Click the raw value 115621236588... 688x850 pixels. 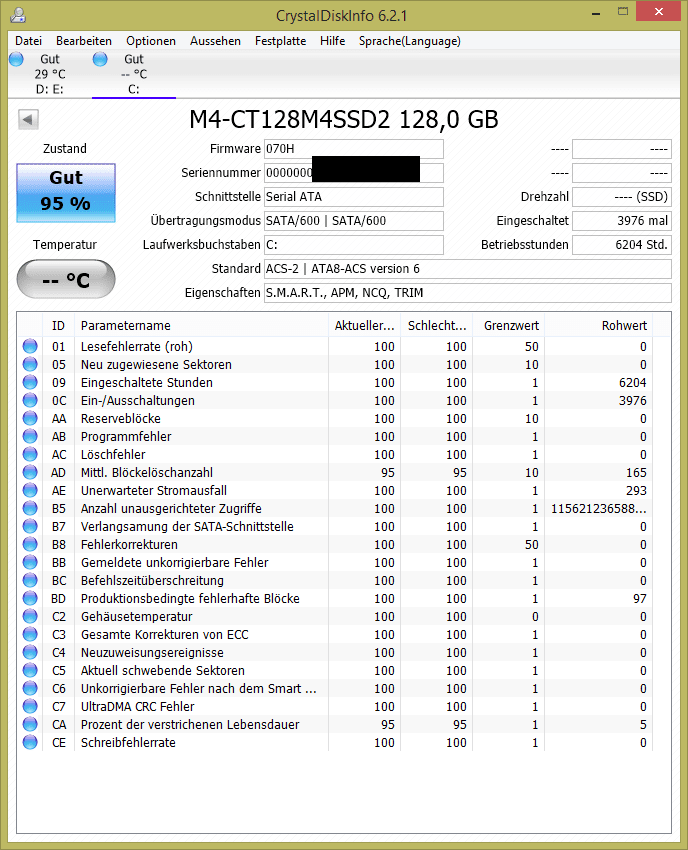click(x=599, y=508)
